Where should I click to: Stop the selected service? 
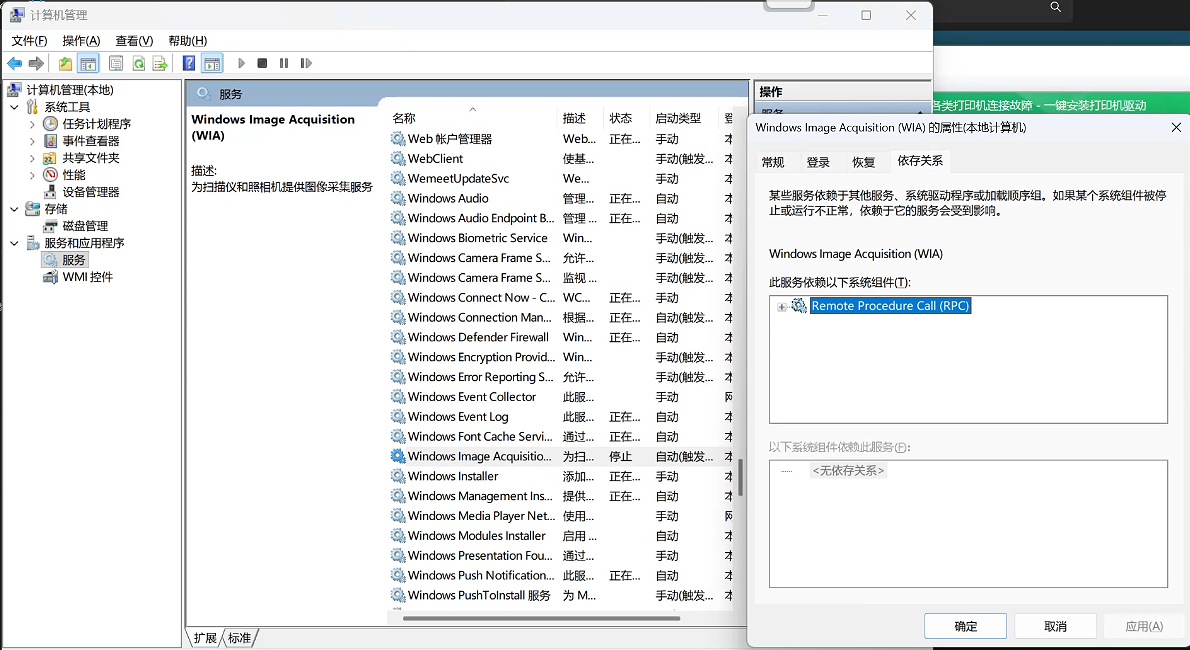[261, 62]
